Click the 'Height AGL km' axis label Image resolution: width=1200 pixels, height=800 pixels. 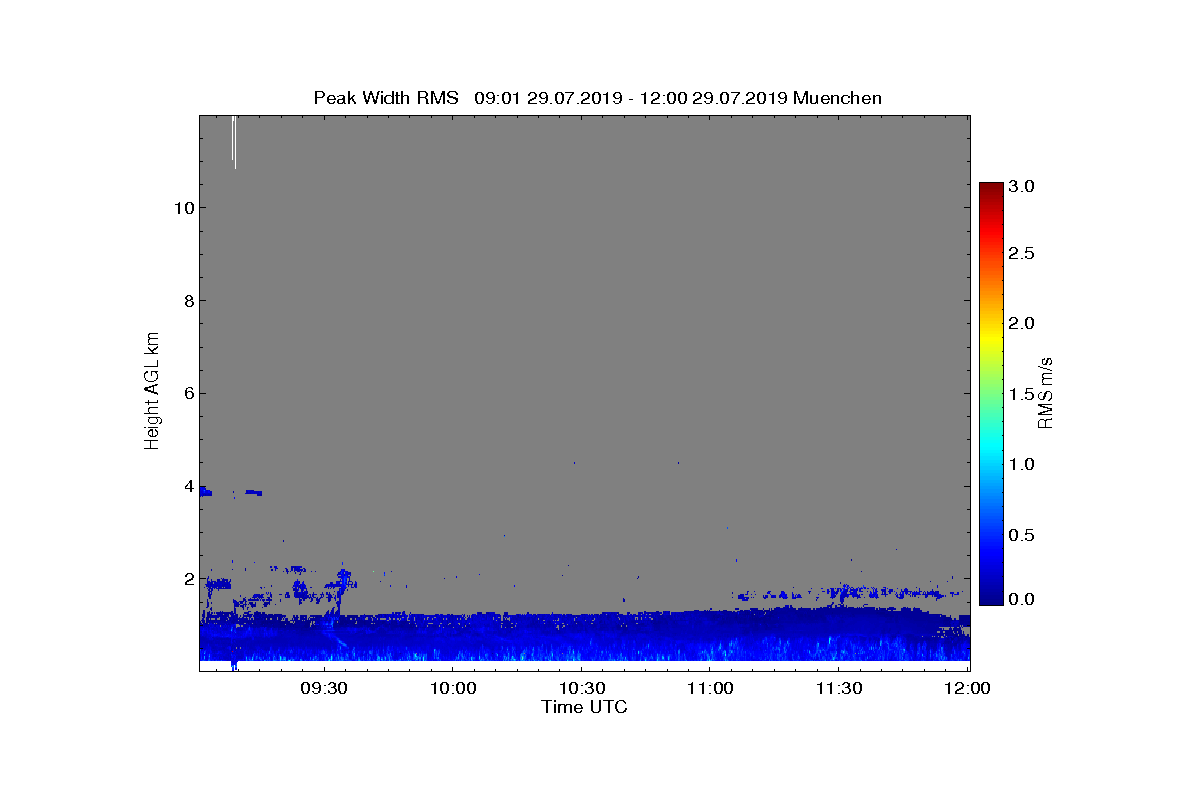tap(152, 391)
